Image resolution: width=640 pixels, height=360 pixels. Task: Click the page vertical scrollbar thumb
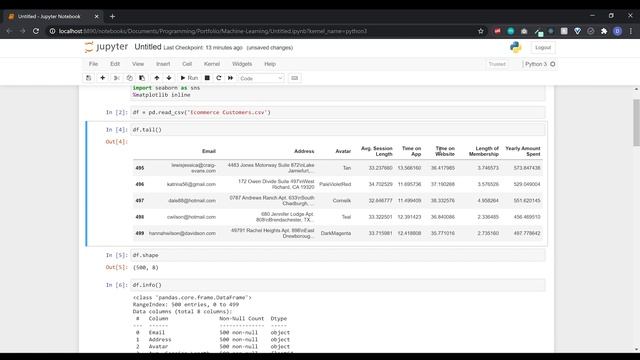coord(636,122)
